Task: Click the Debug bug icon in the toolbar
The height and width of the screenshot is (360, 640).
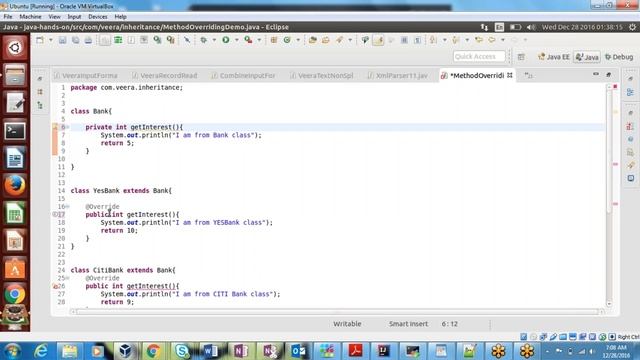Action: click(x=203, y=40)
